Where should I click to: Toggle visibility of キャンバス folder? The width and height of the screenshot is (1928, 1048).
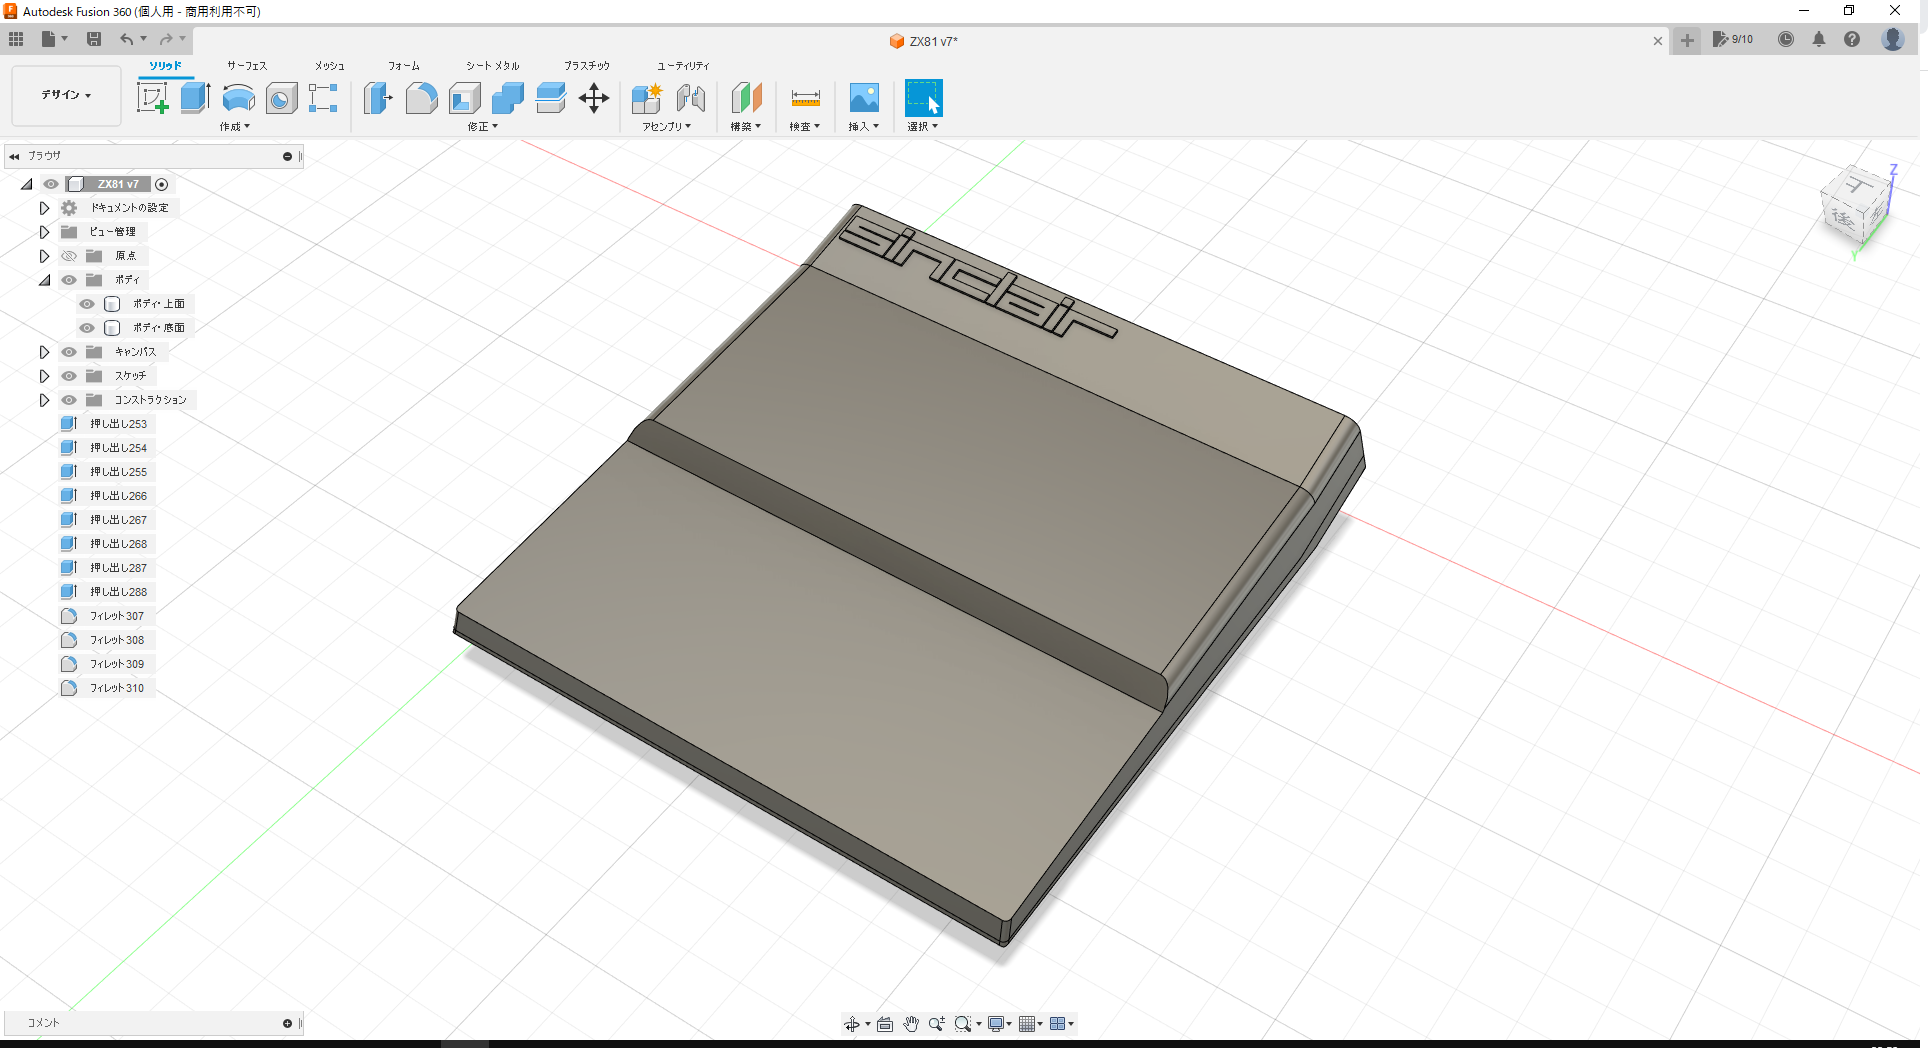pyautogui.click(x=68, y=351)
